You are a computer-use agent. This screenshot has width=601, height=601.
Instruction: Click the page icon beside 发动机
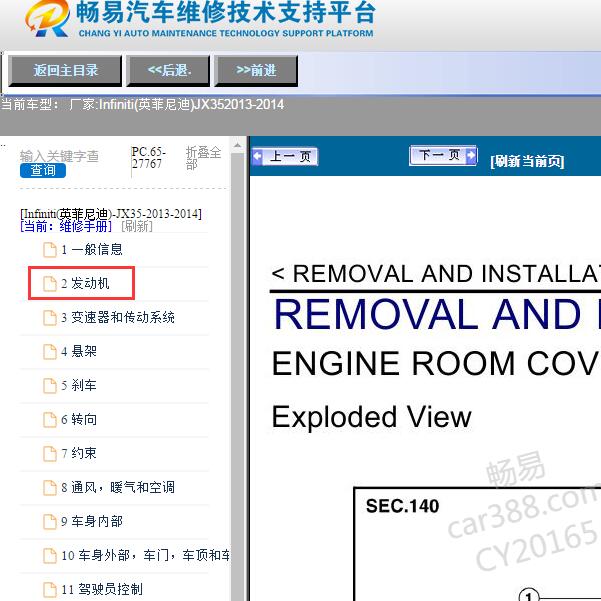[49, 284]
